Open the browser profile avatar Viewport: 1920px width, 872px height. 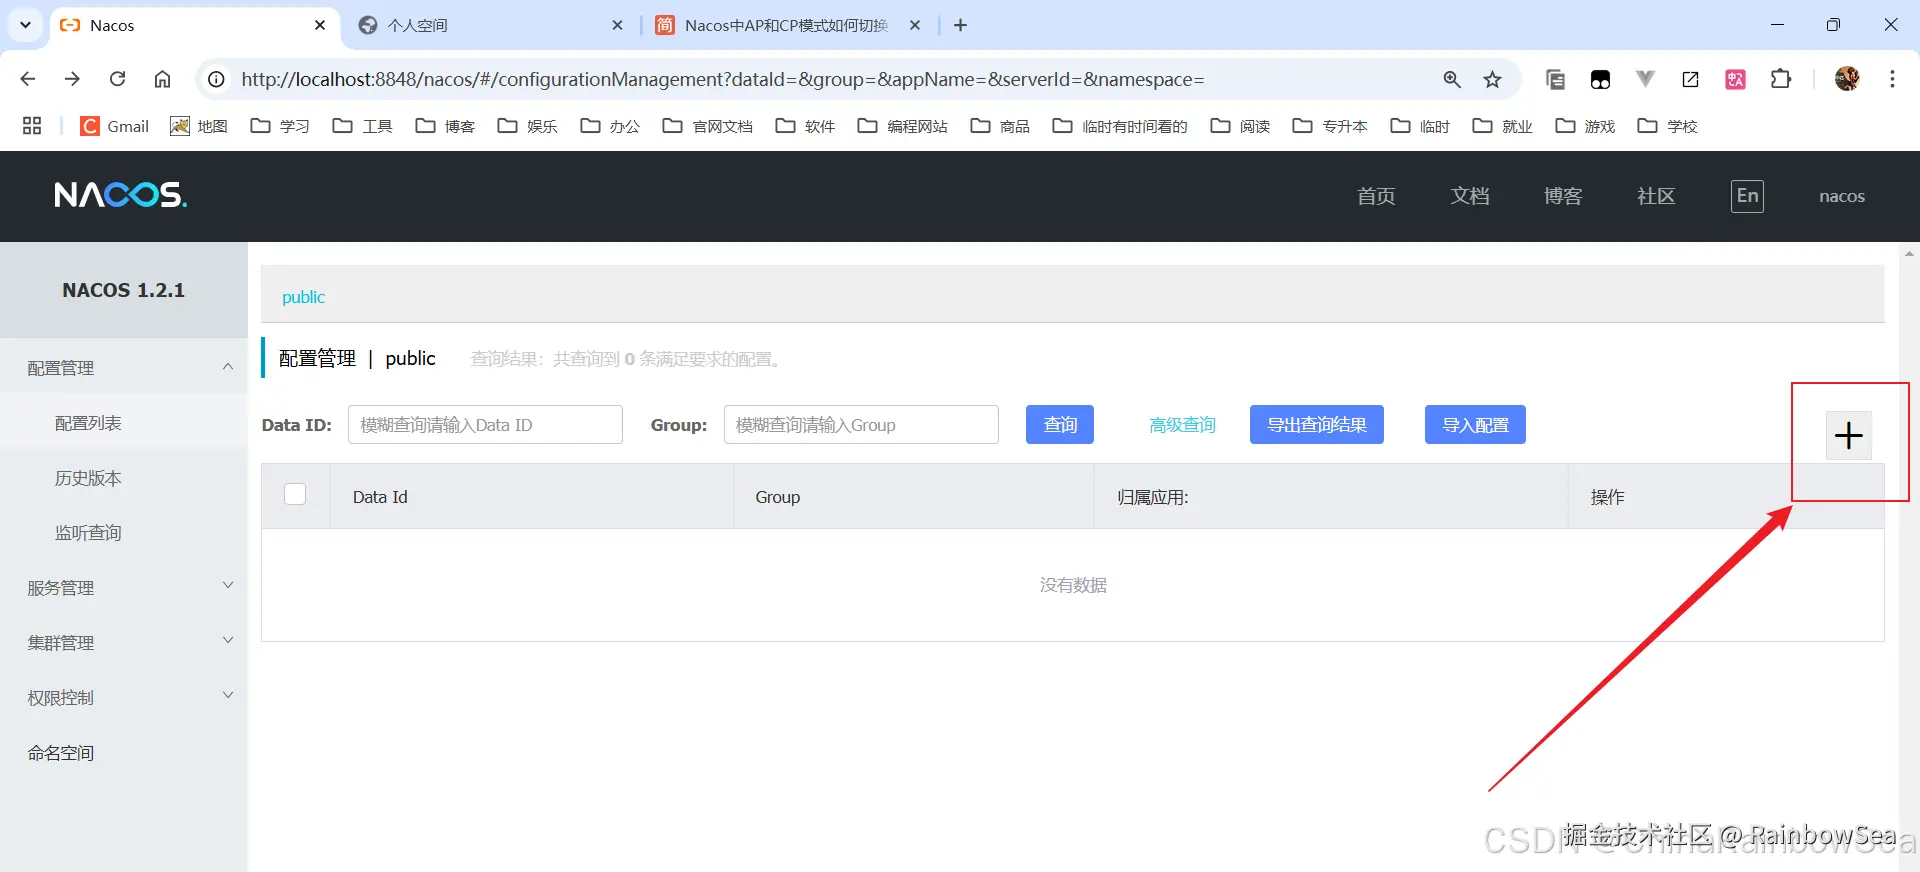(1847, 79)
